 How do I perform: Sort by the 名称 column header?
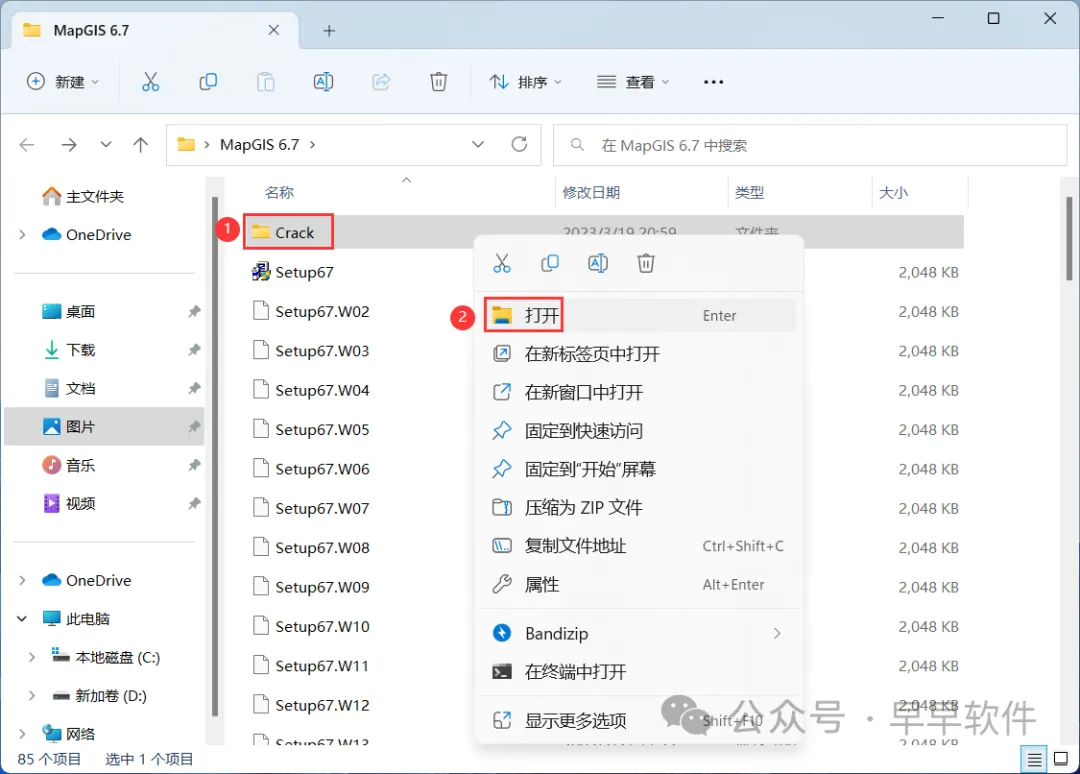279,193
